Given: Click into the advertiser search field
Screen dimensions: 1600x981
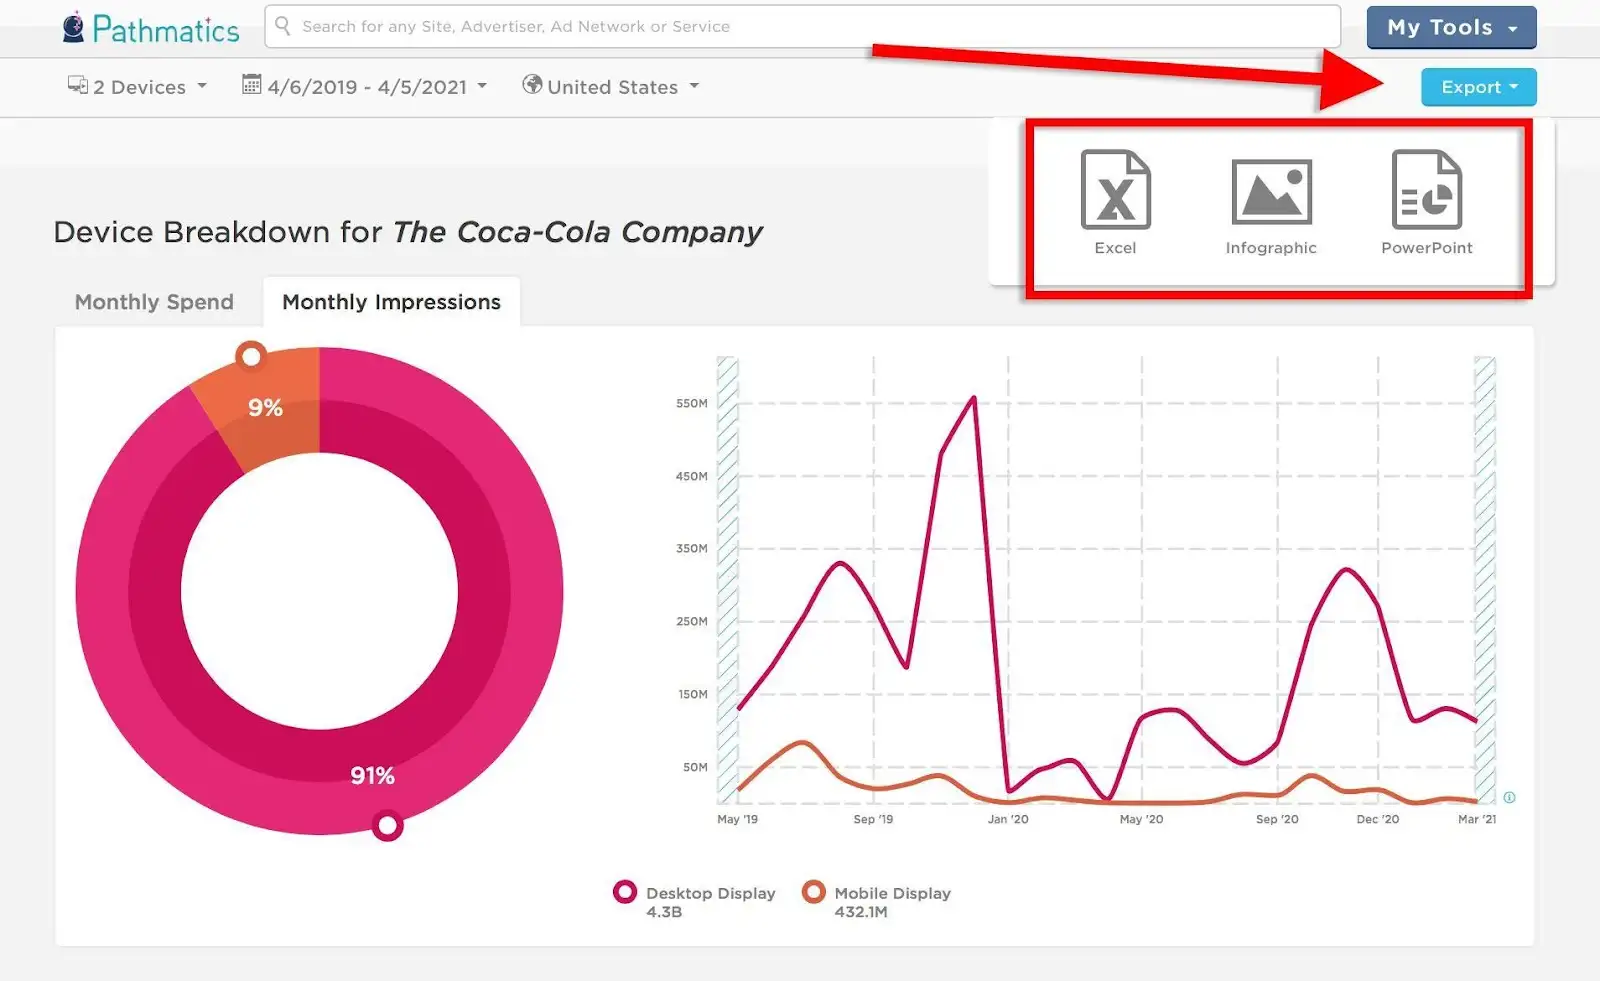Looking at the screenshot, I should pos(802,26).
